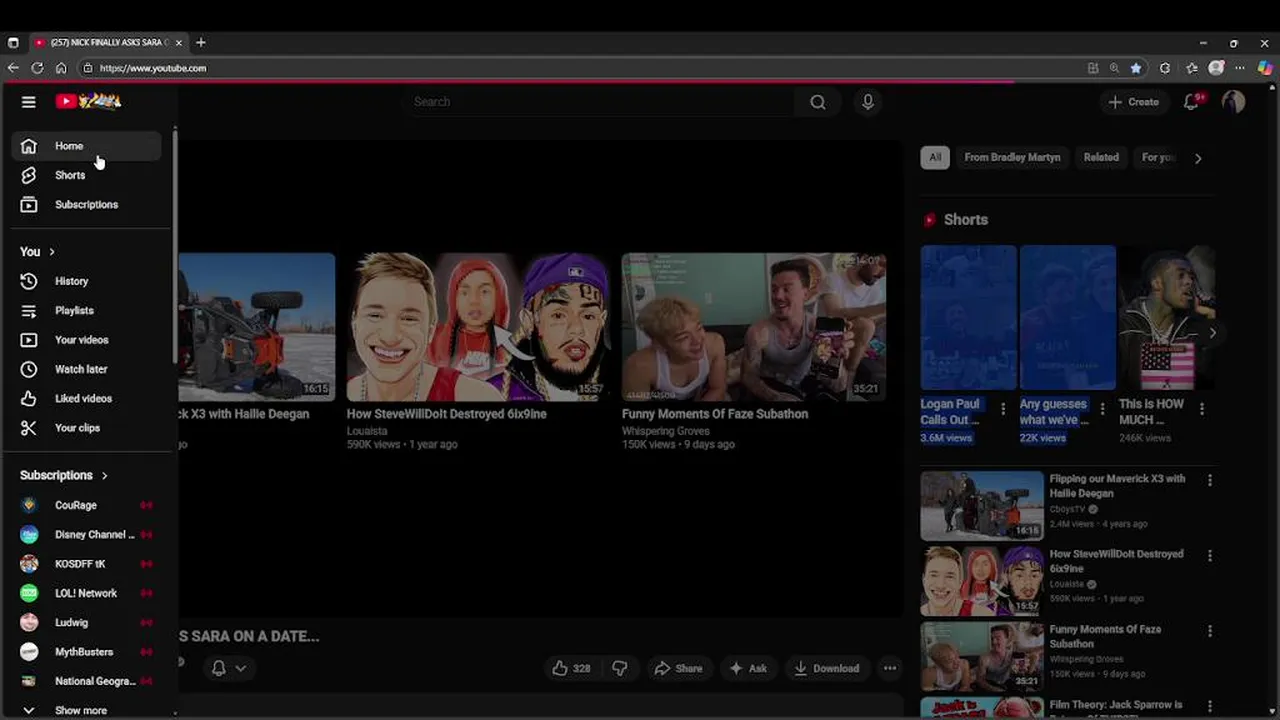Screen dimensions: 1280x720
Task: Open subscription notification bell dropdown
Action: point(228,668)
